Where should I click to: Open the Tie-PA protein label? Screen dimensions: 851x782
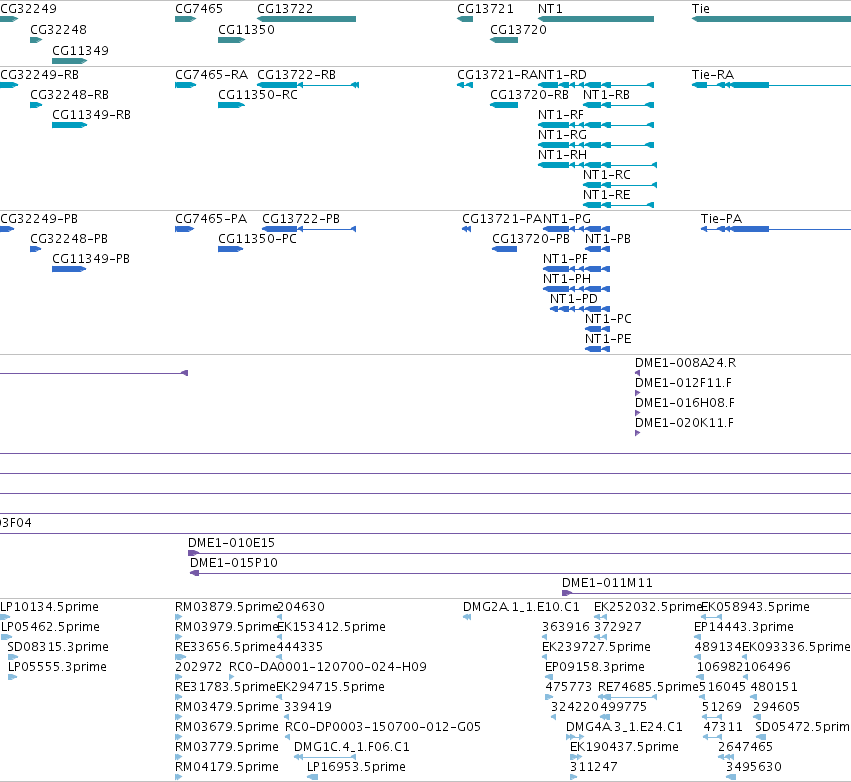[721, 219]
